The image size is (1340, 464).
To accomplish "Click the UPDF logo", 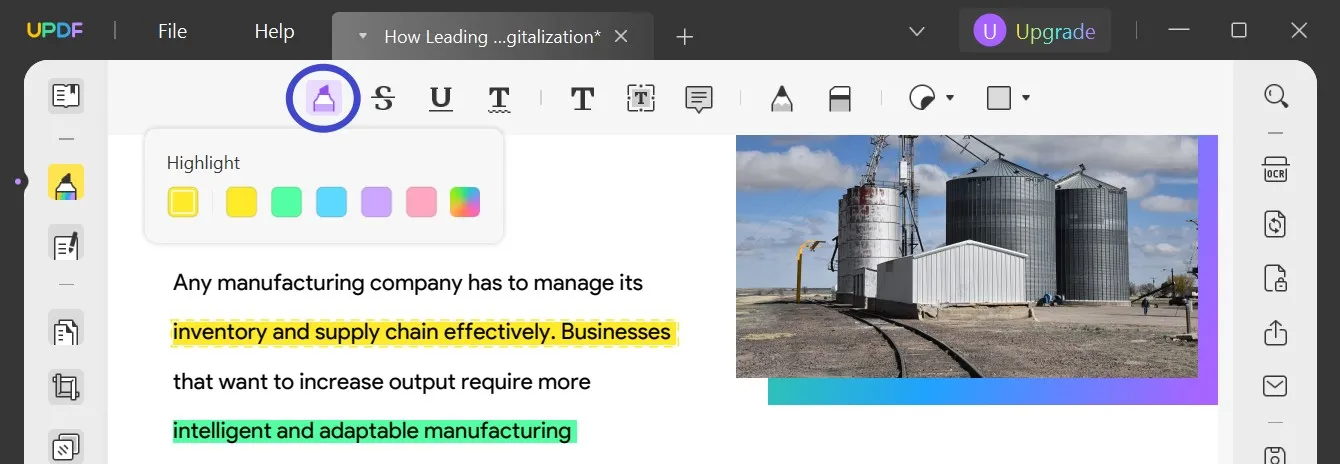I will pyautogui.click(x=54, y=31).
